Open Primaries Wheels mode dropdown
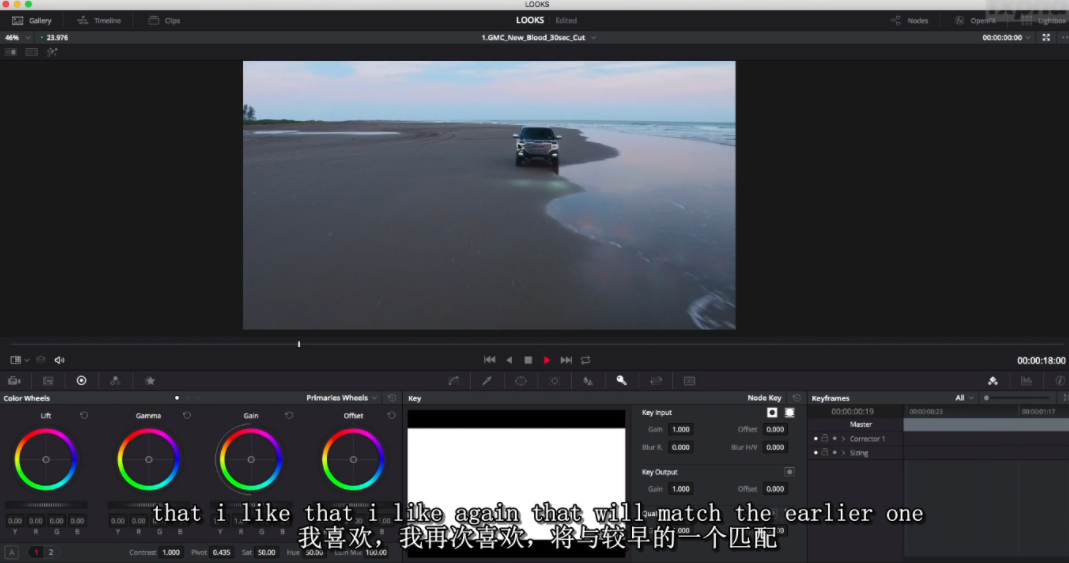Viewport: 1069px width, 563px height. point(341,398)
